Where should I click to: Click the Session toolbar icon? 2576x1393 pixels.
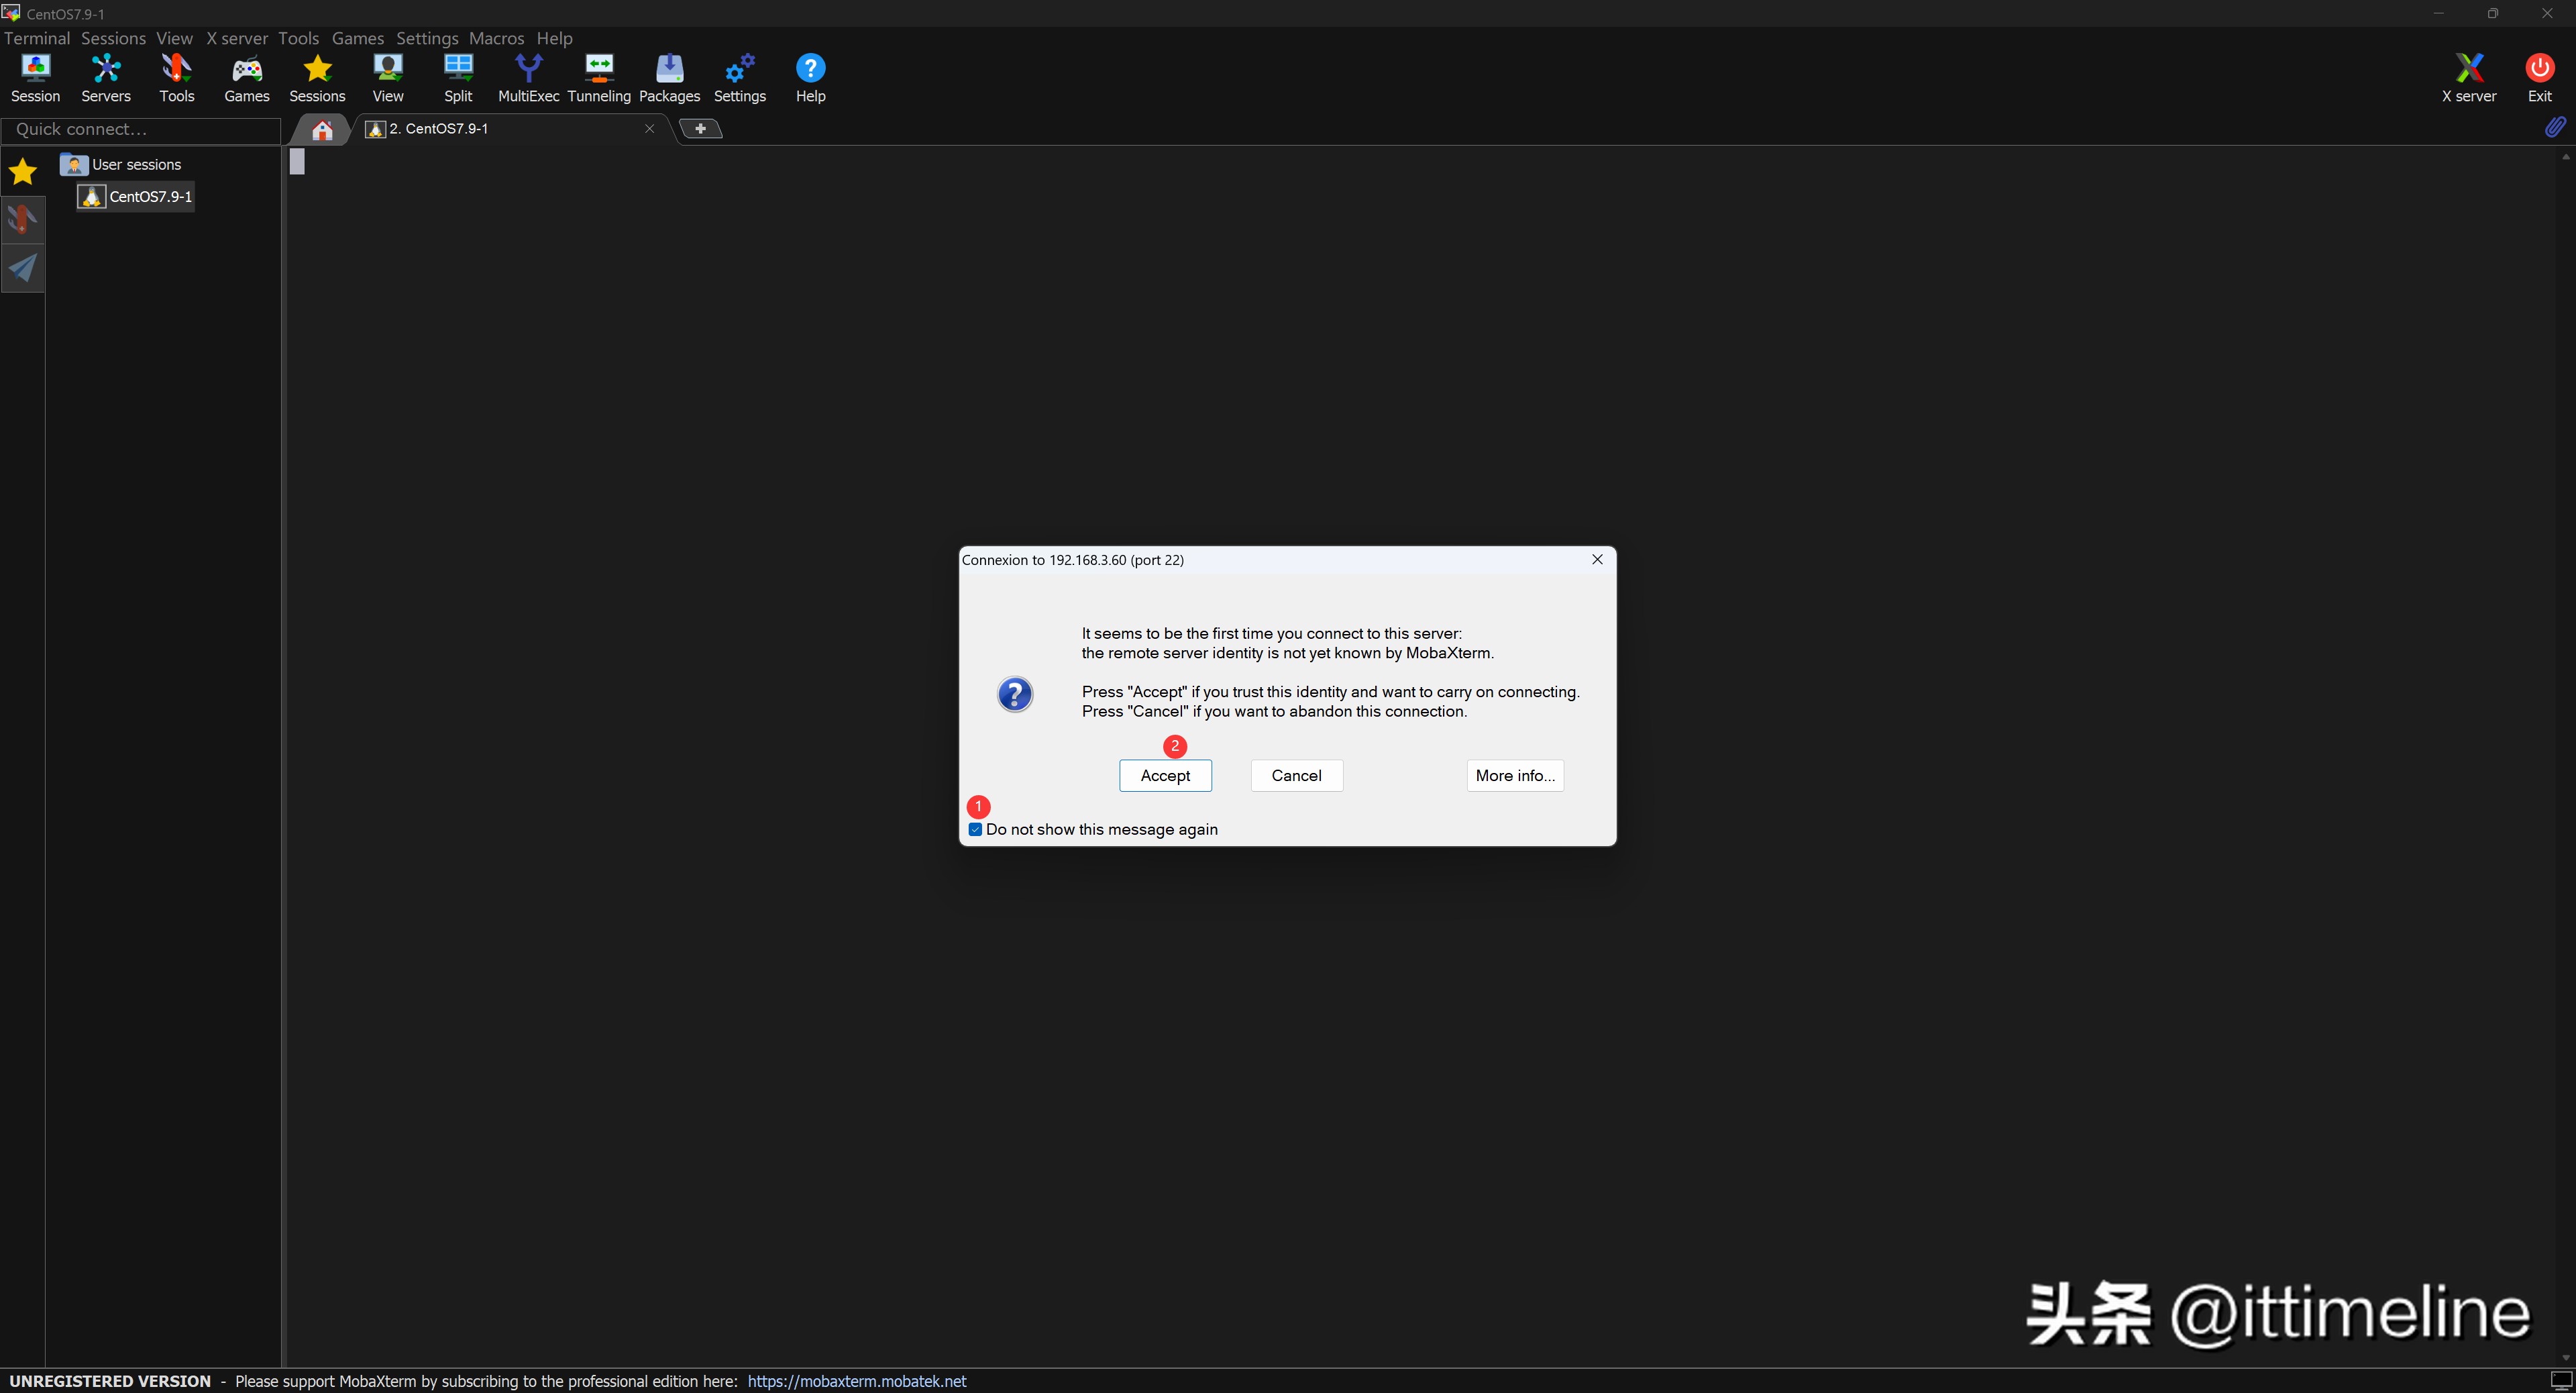point(35,77)
